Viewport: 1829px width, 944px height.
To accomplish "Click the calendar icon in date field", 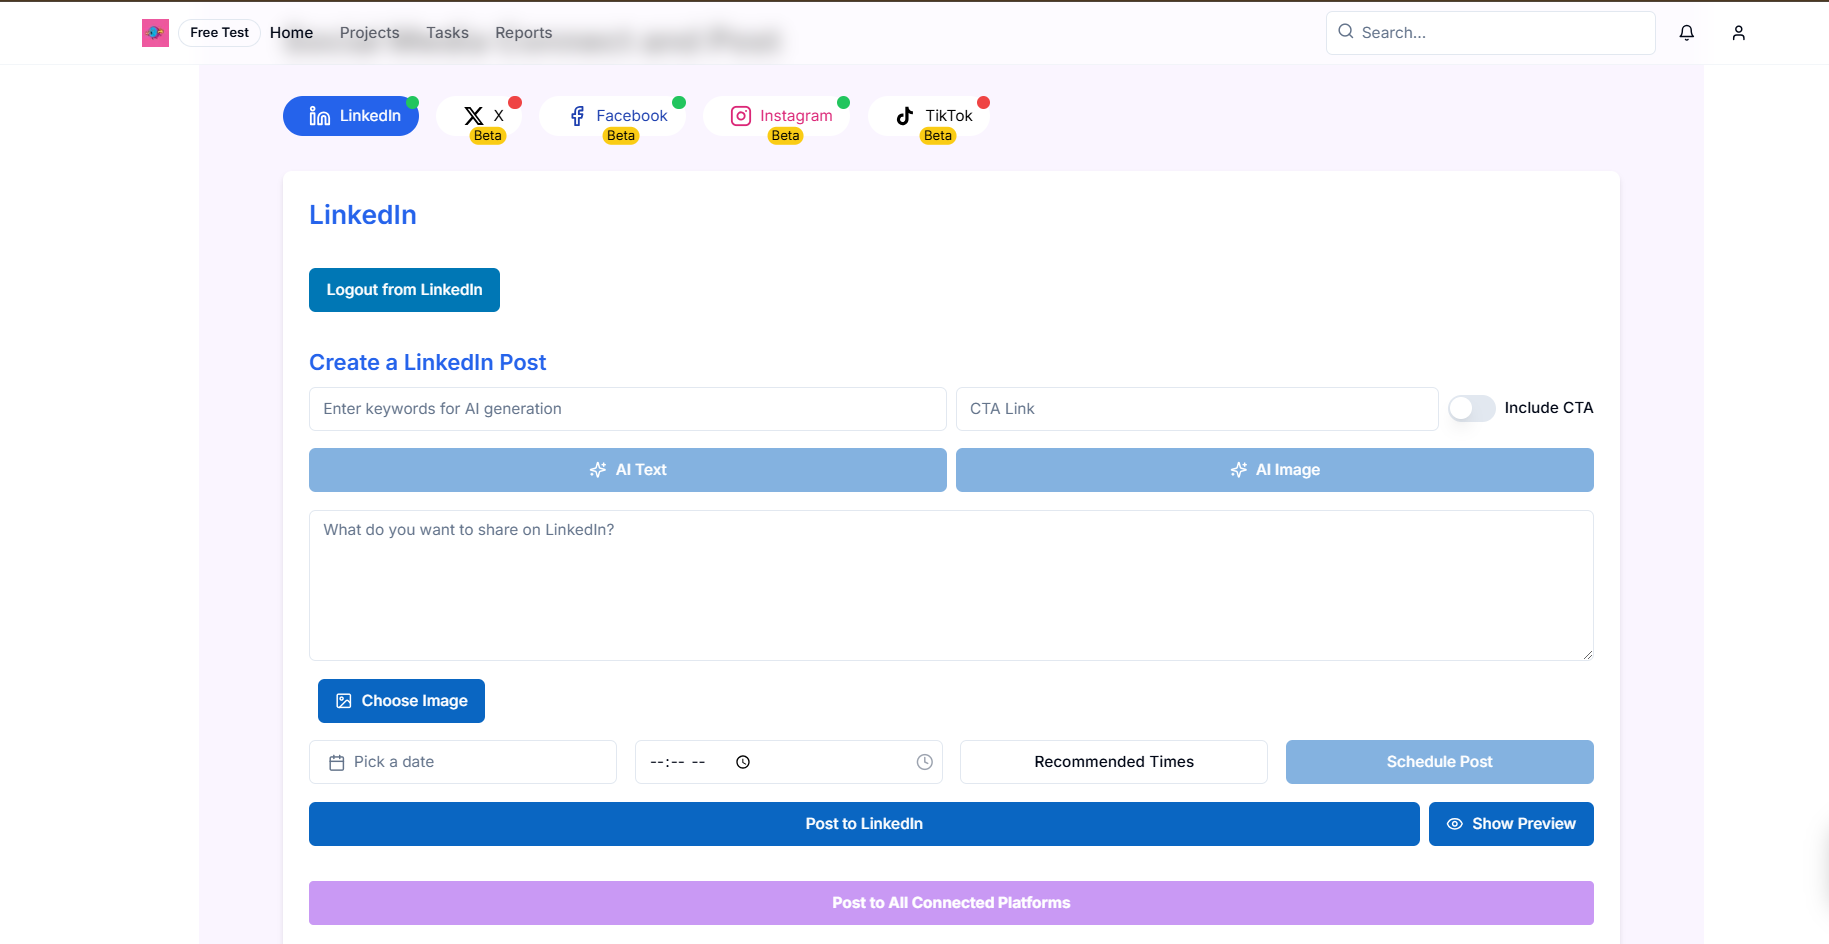I will [337, 762].
